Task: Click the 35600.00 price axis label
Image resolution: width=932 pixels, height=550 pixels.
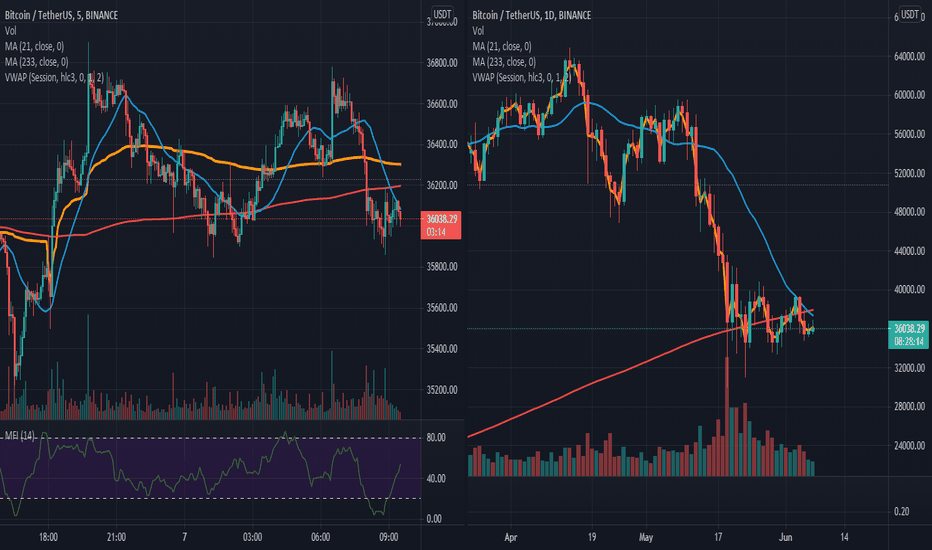Action: point(442,308)
